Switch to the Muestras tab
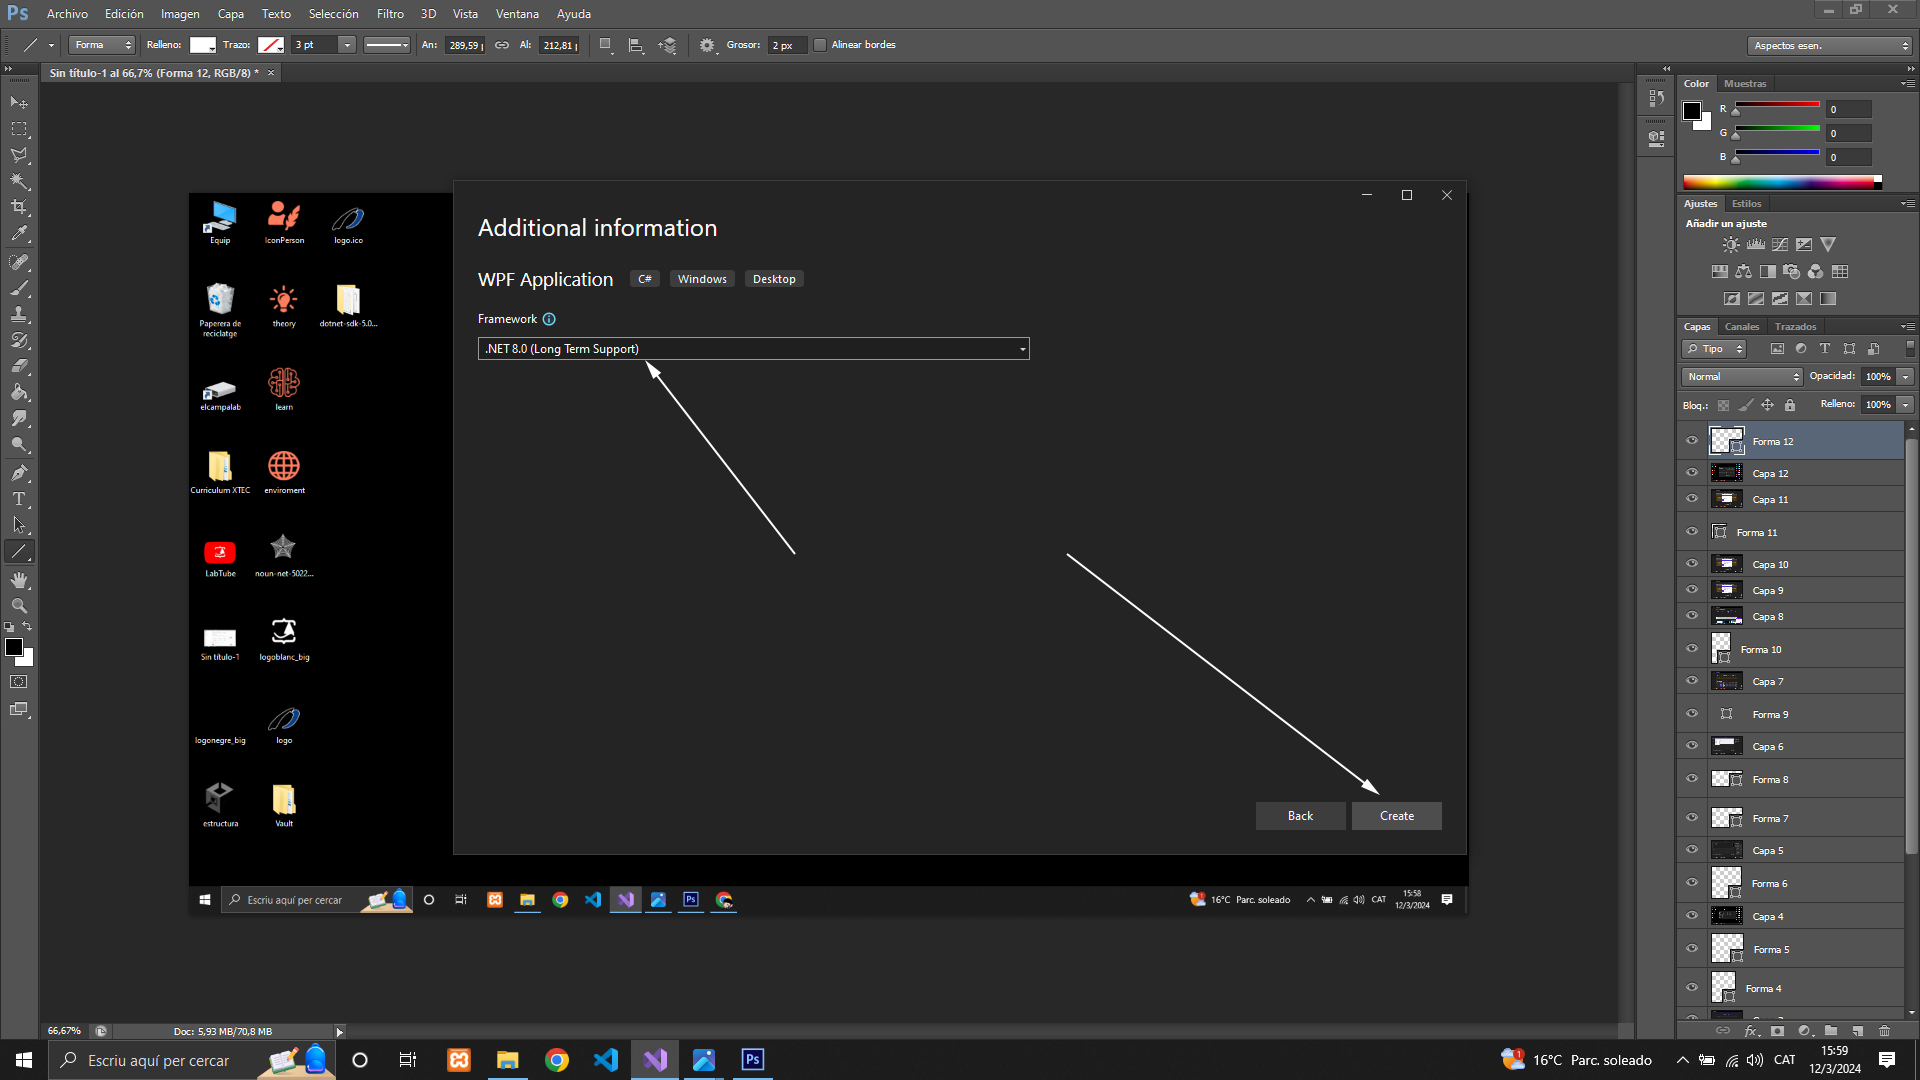This screenshot has width=1920, height=1080. tap(1745, 84)
